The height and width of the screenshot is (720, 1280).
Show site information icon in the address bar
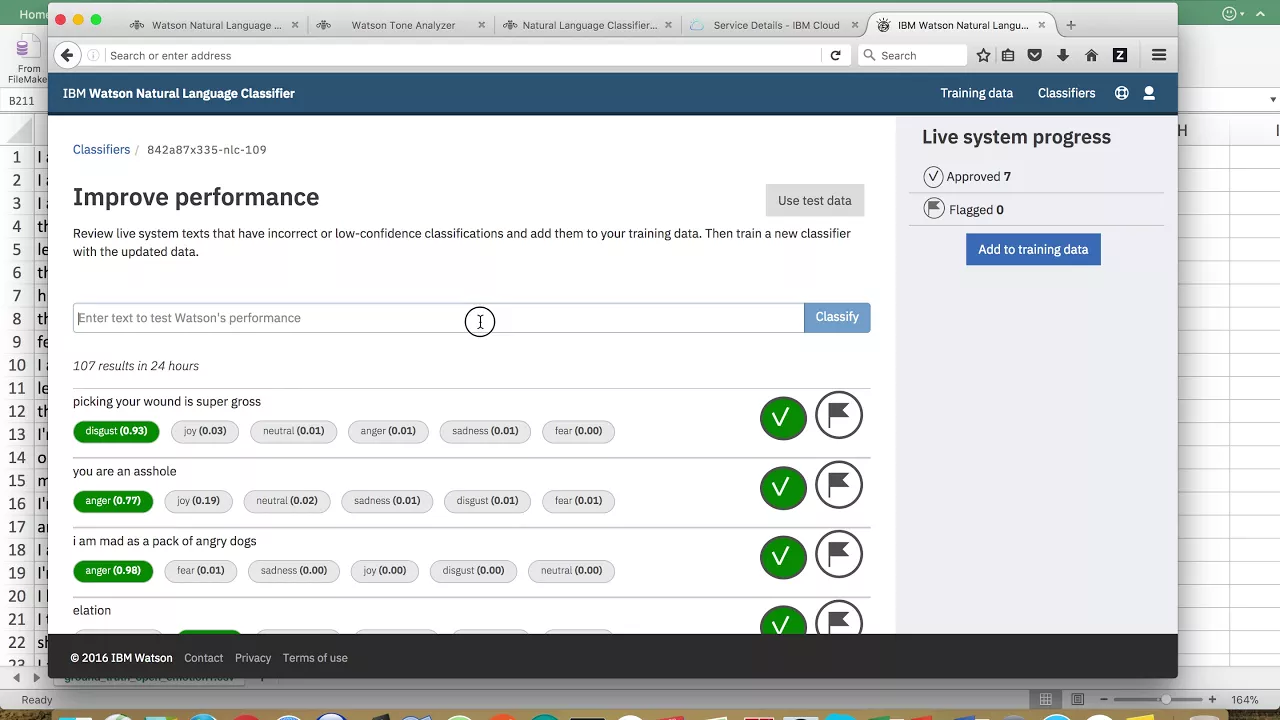click(x=93, y=56)
